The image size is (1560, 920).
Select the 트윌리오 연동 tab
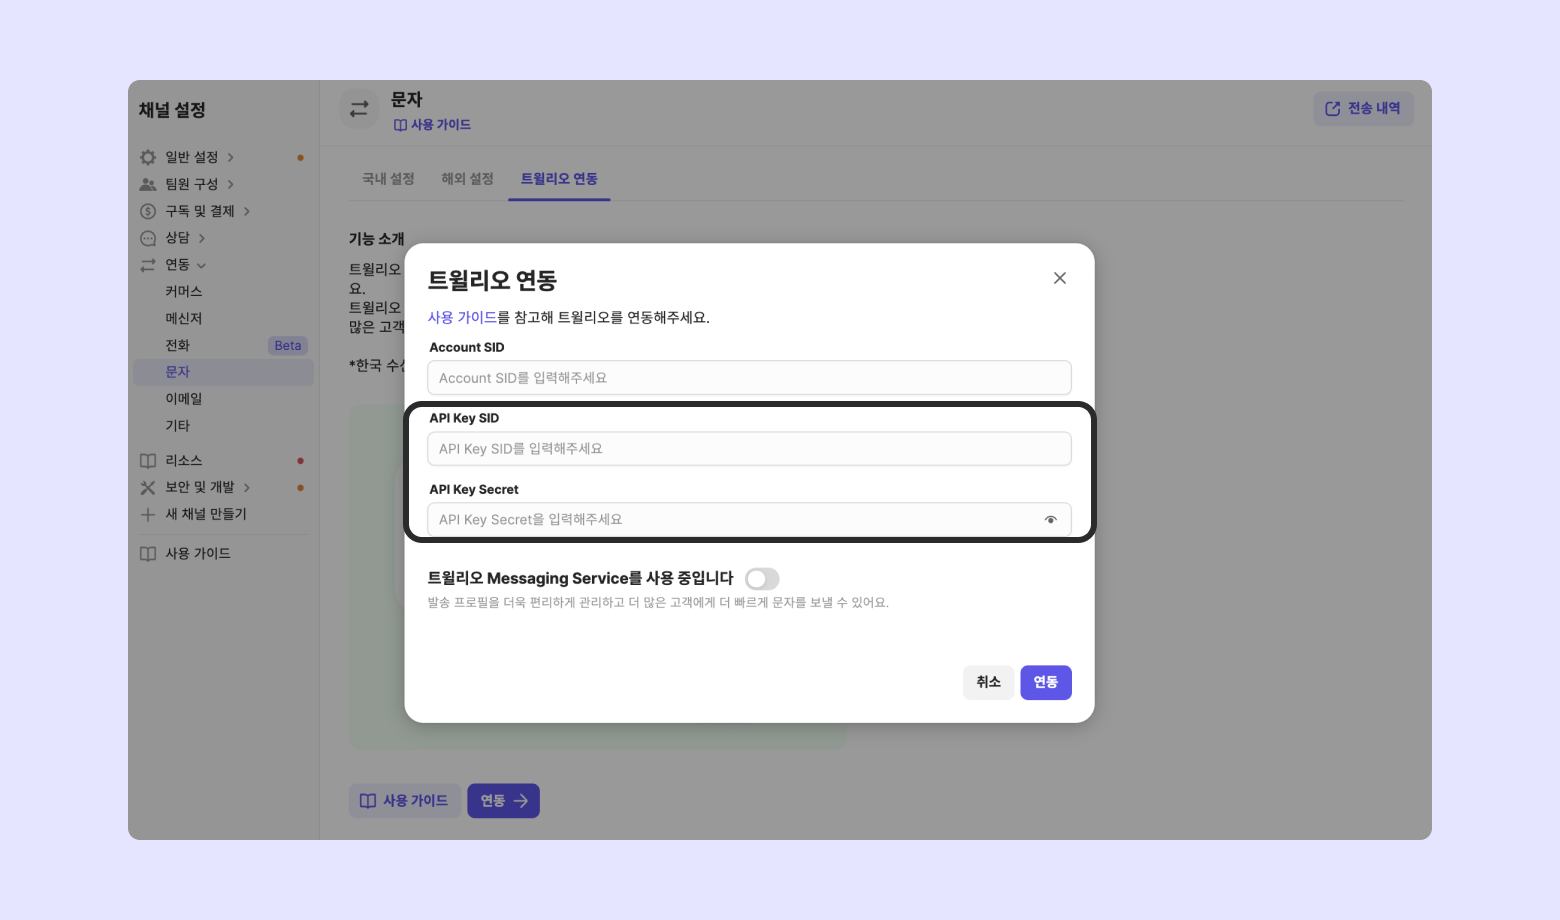[x=559, y=179]
